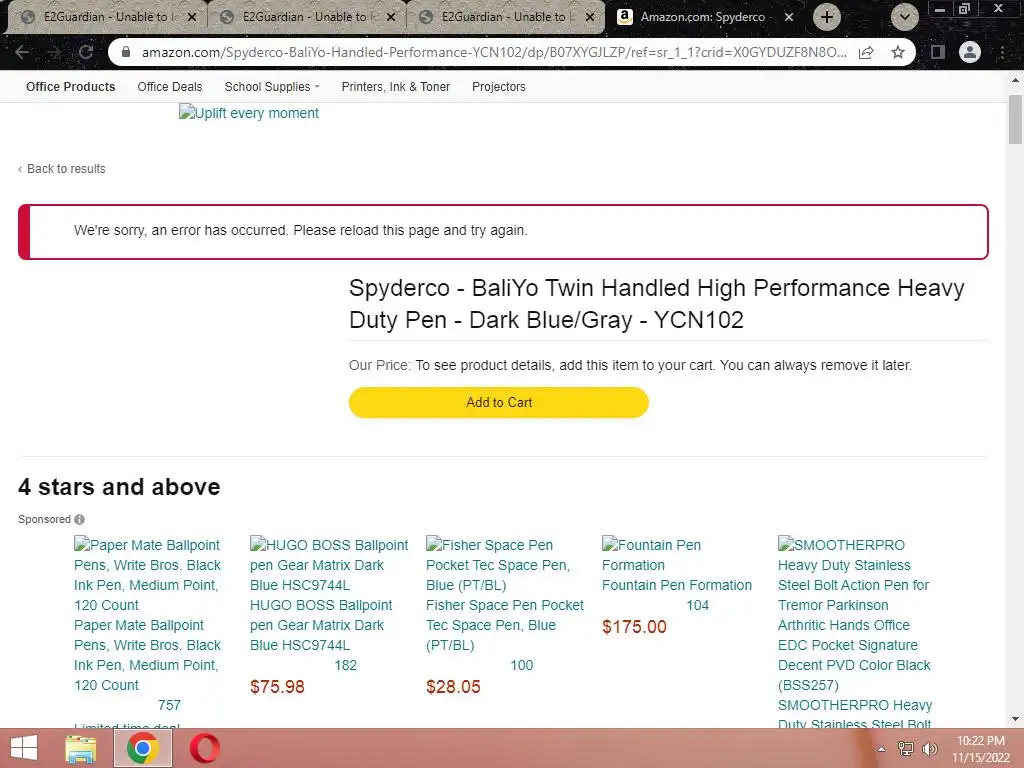This screenshot has height=768, width=1024.
Task: Open a new tab with plus button
Action: point(827,17)
